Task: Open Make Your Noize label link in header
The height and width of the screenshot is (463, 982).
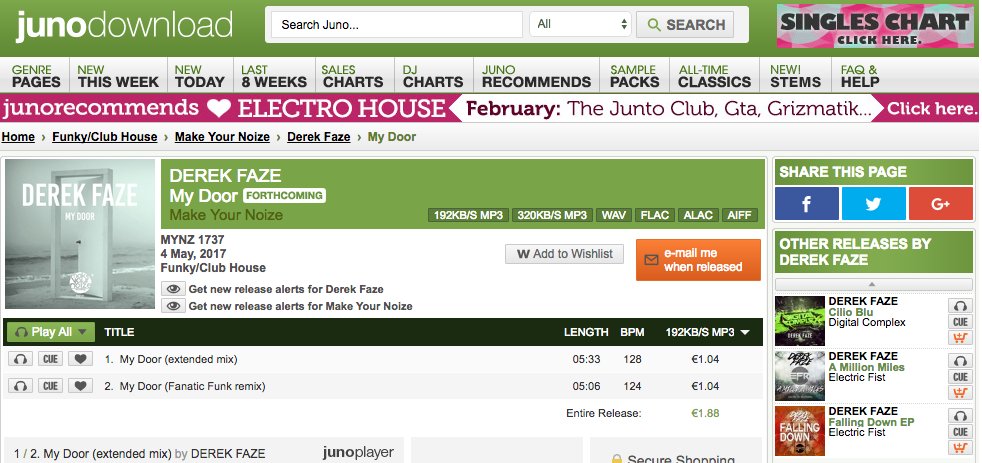Action: point(226,215)
